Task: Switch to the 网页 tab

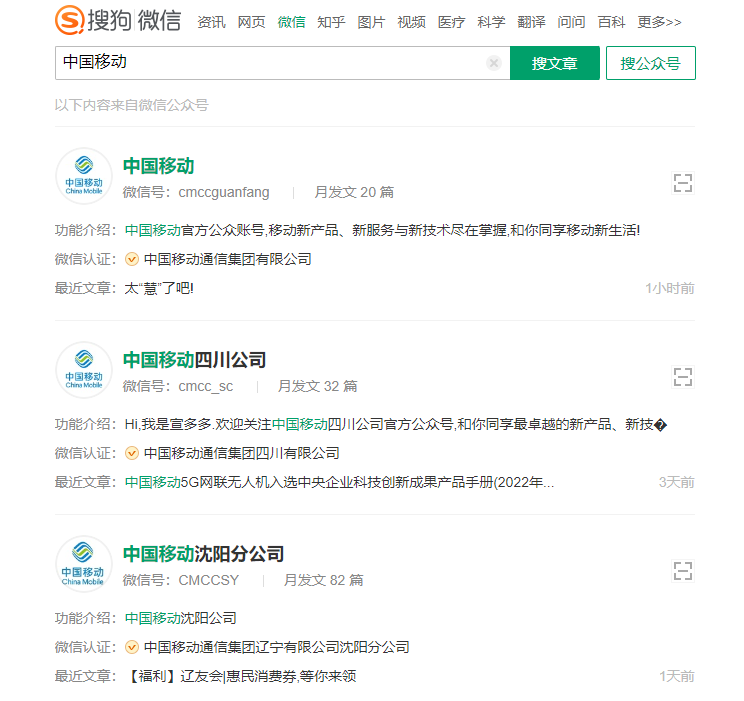Action: tap(251, 22)
